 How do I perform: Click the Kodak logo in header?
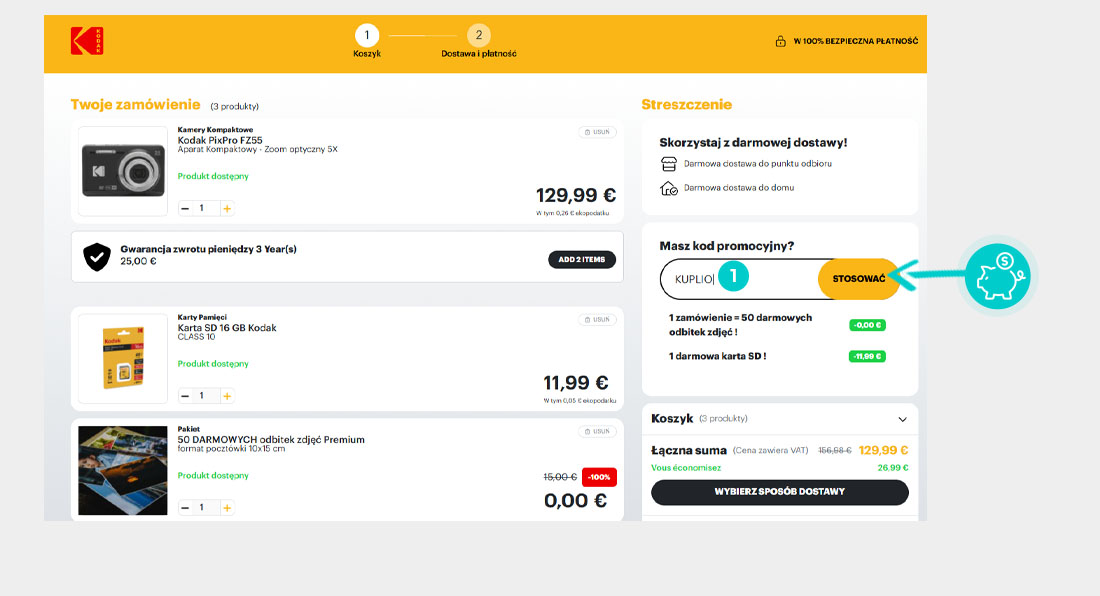[87, 41]
